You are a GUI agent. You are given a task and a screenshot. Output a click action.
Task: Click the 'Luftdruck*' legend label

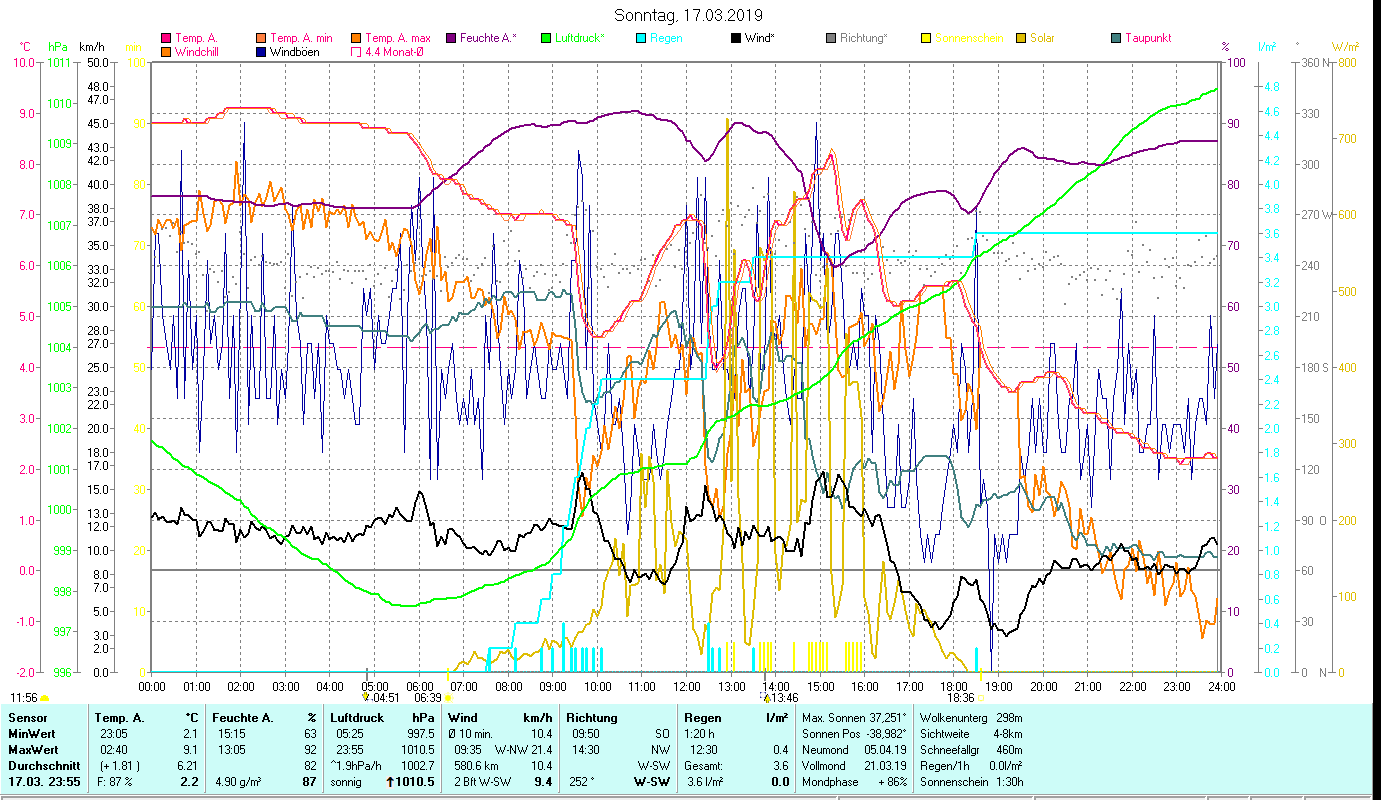click(x=581, y=39)
